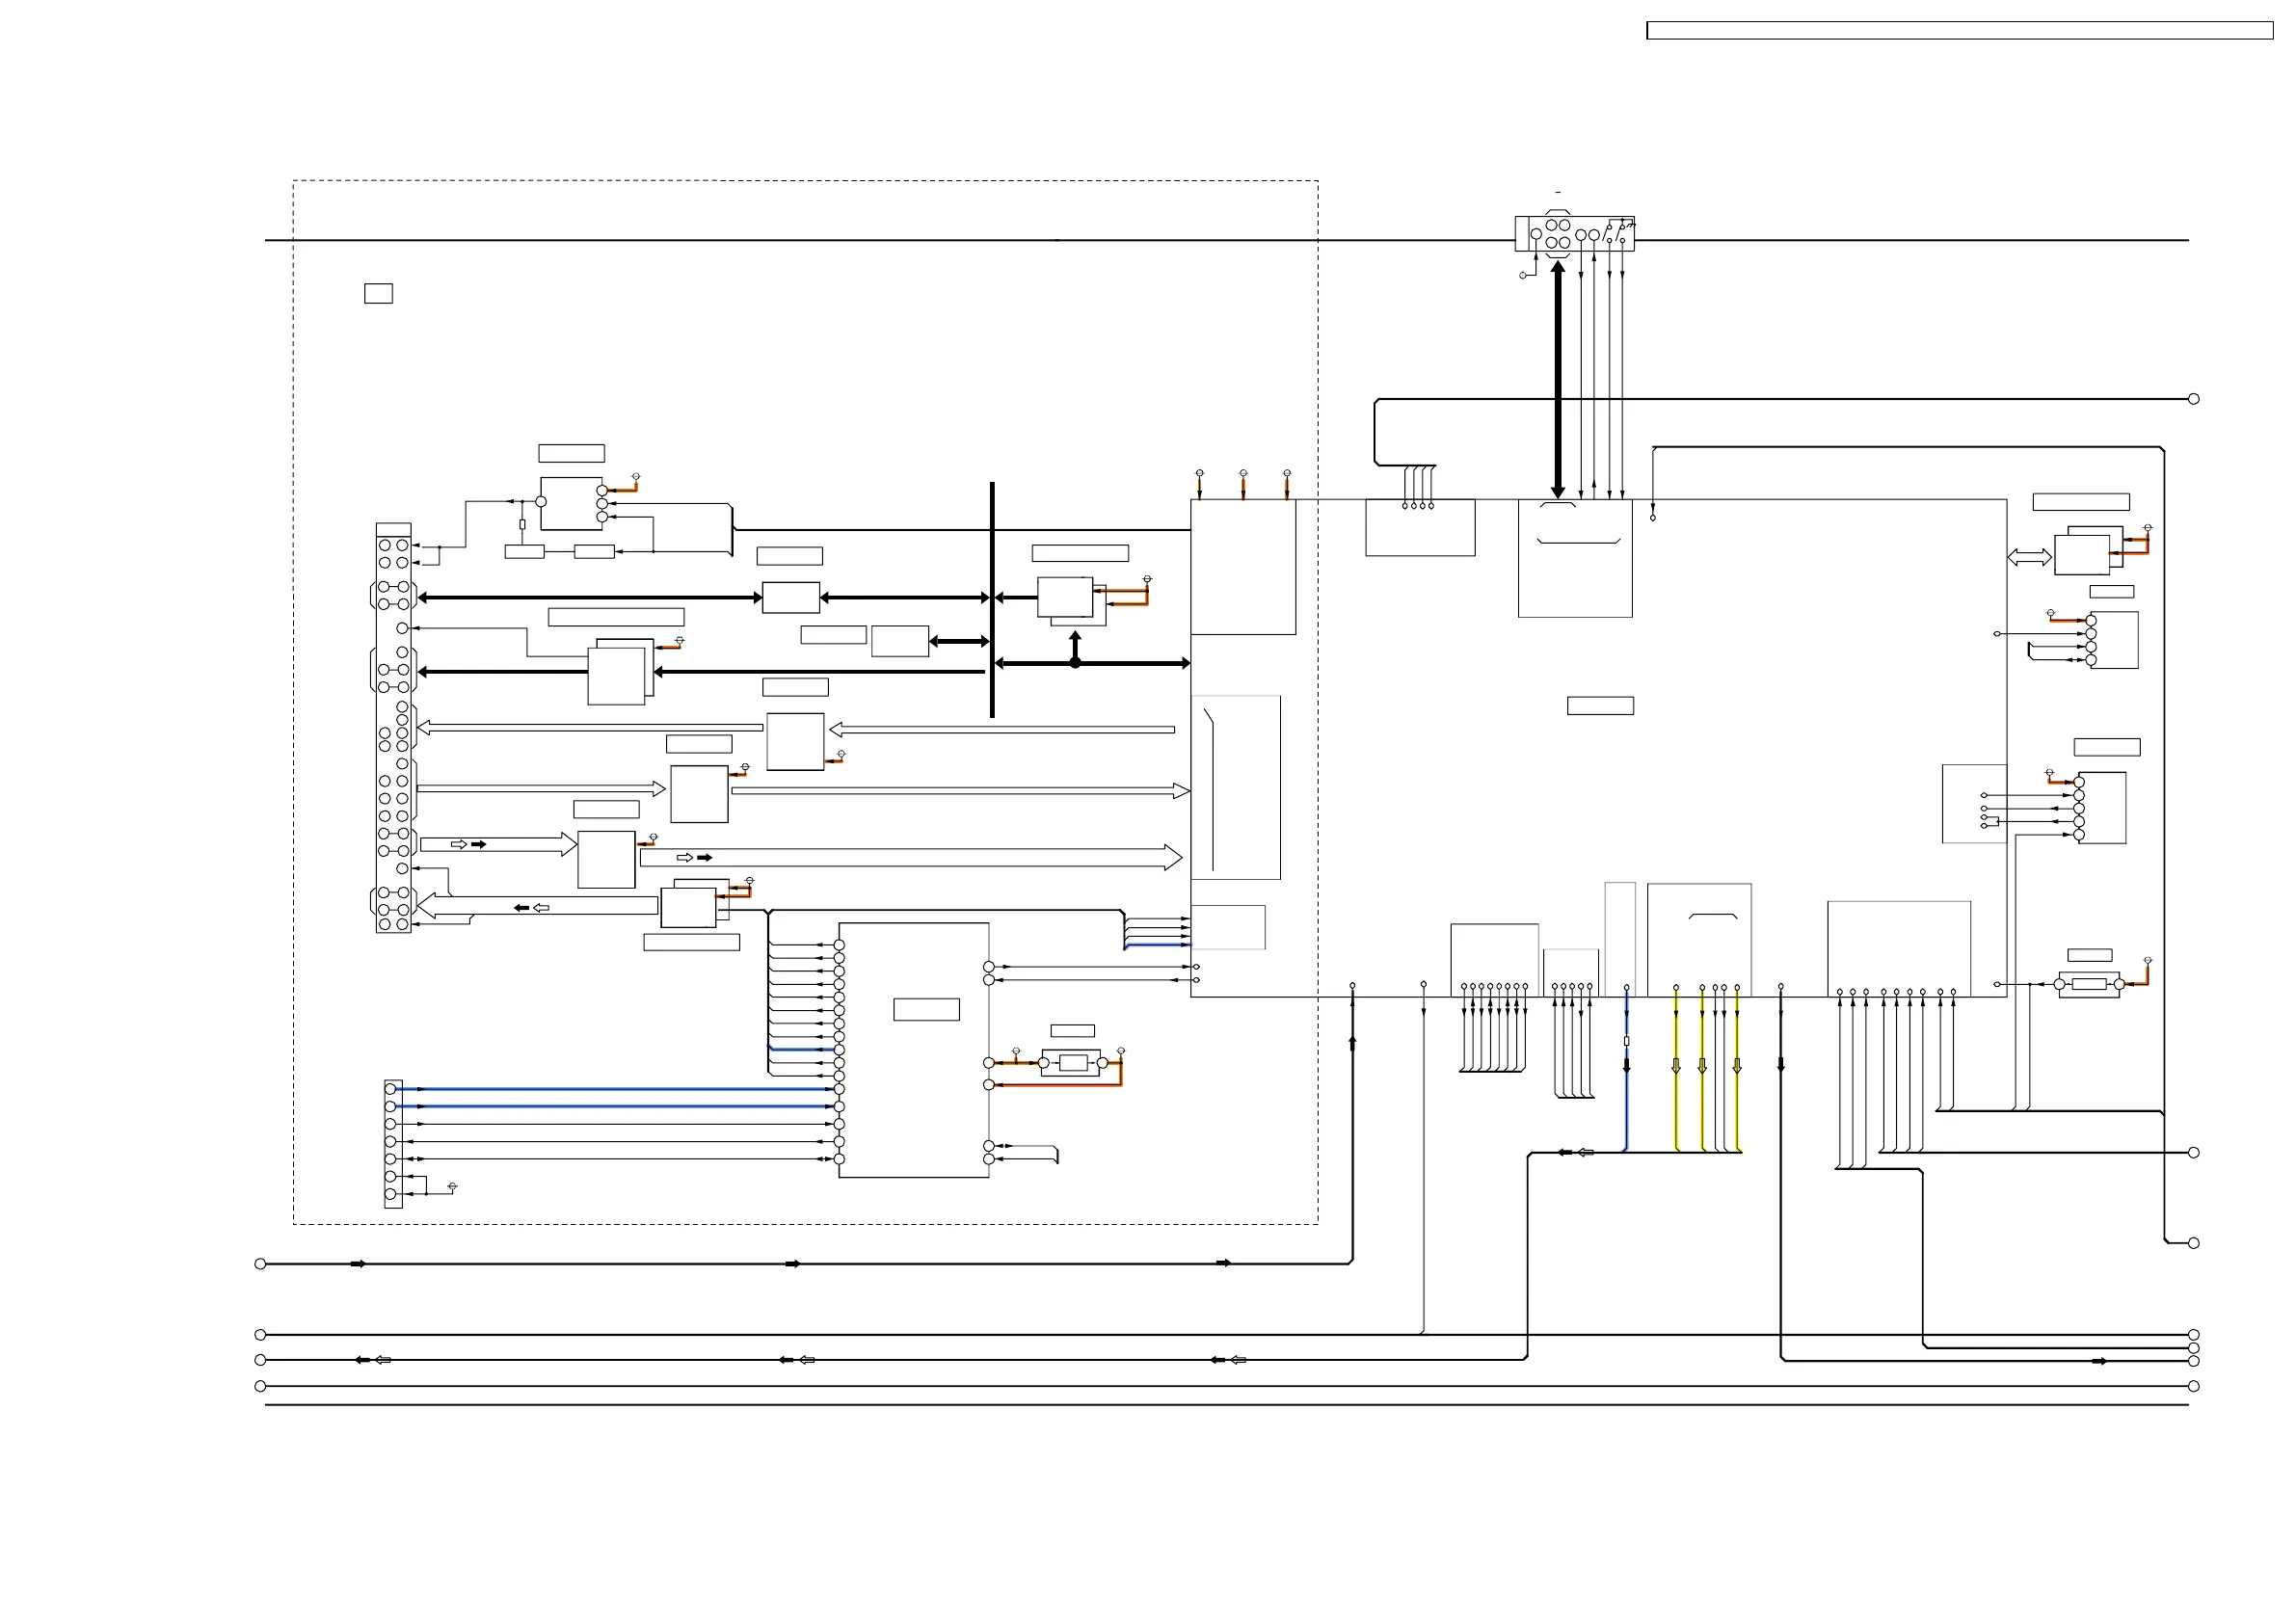Click the inline filter component with orange wire at lower right
The width and height of the screenshot is (2296, 1623).
coord(2089,984)
